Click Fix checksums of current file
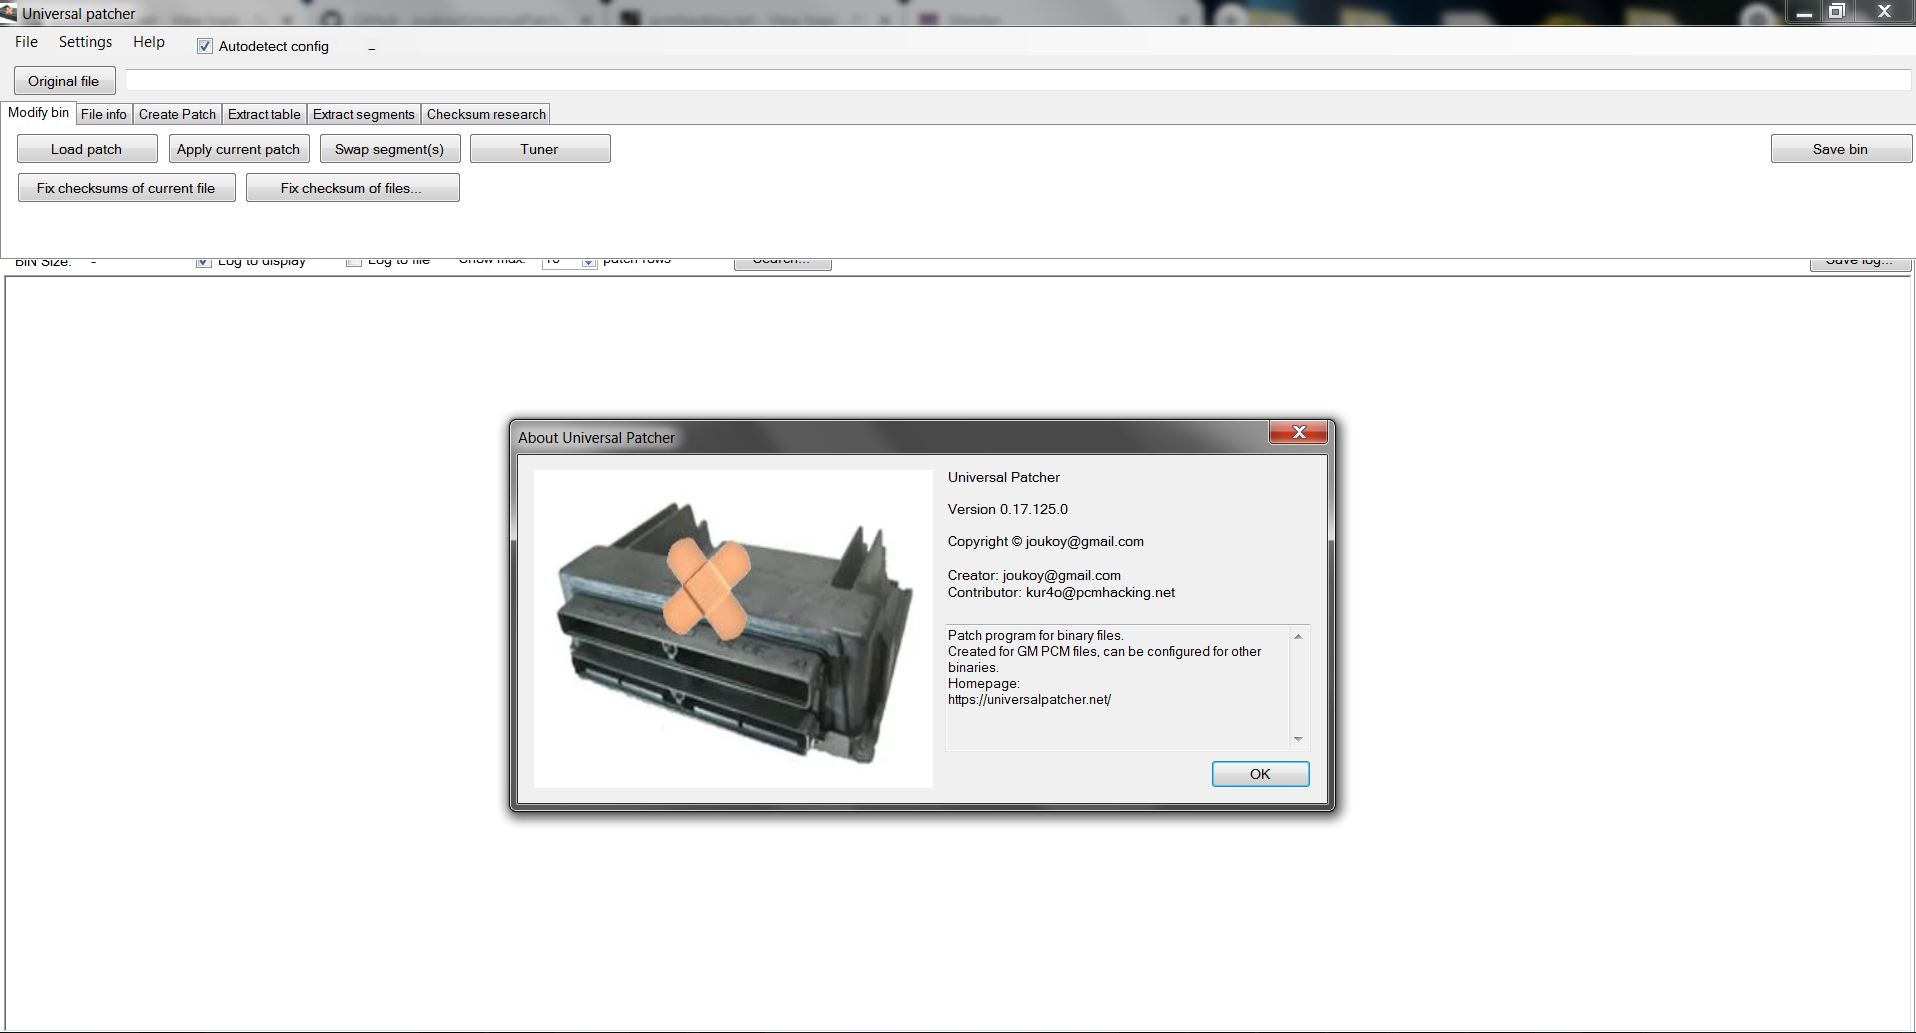 pos(127,188)
